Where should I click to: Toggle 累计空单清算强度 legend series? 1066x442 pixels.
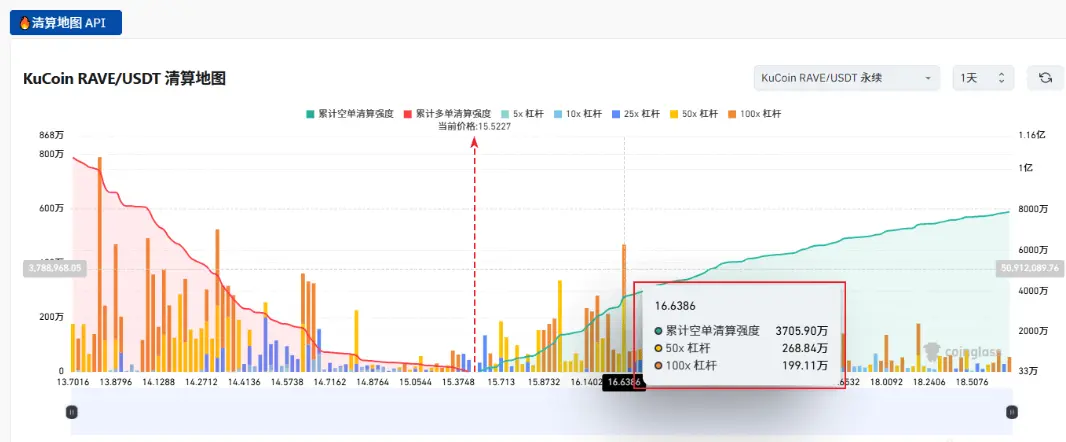(349, 114)
